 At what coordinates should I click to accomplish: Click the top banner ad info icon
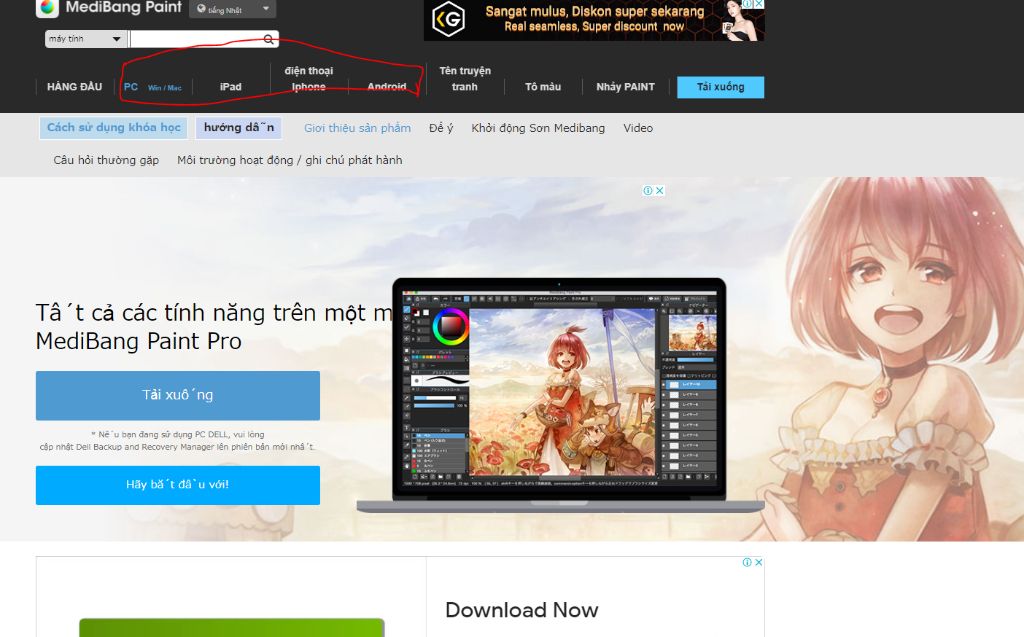point(748,4)
